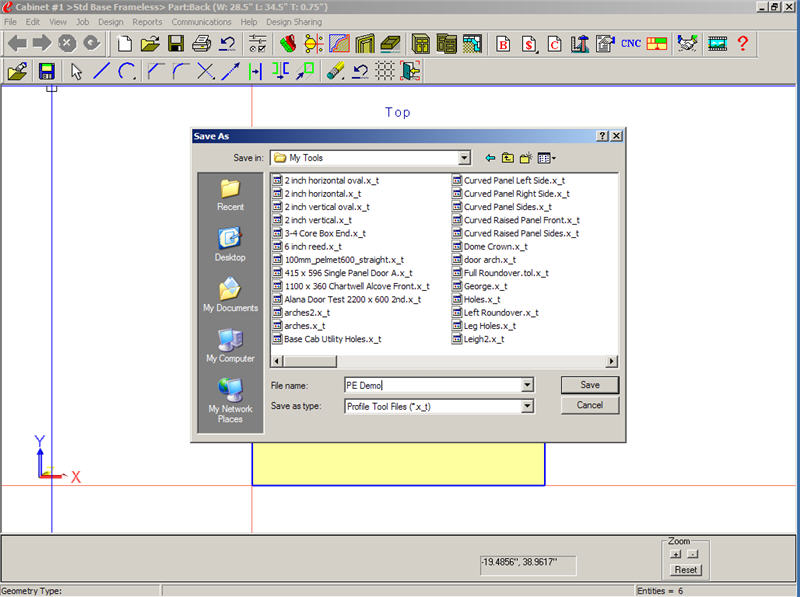Go to the My Documents shortcut
The image size is (800, 597).
230,295
